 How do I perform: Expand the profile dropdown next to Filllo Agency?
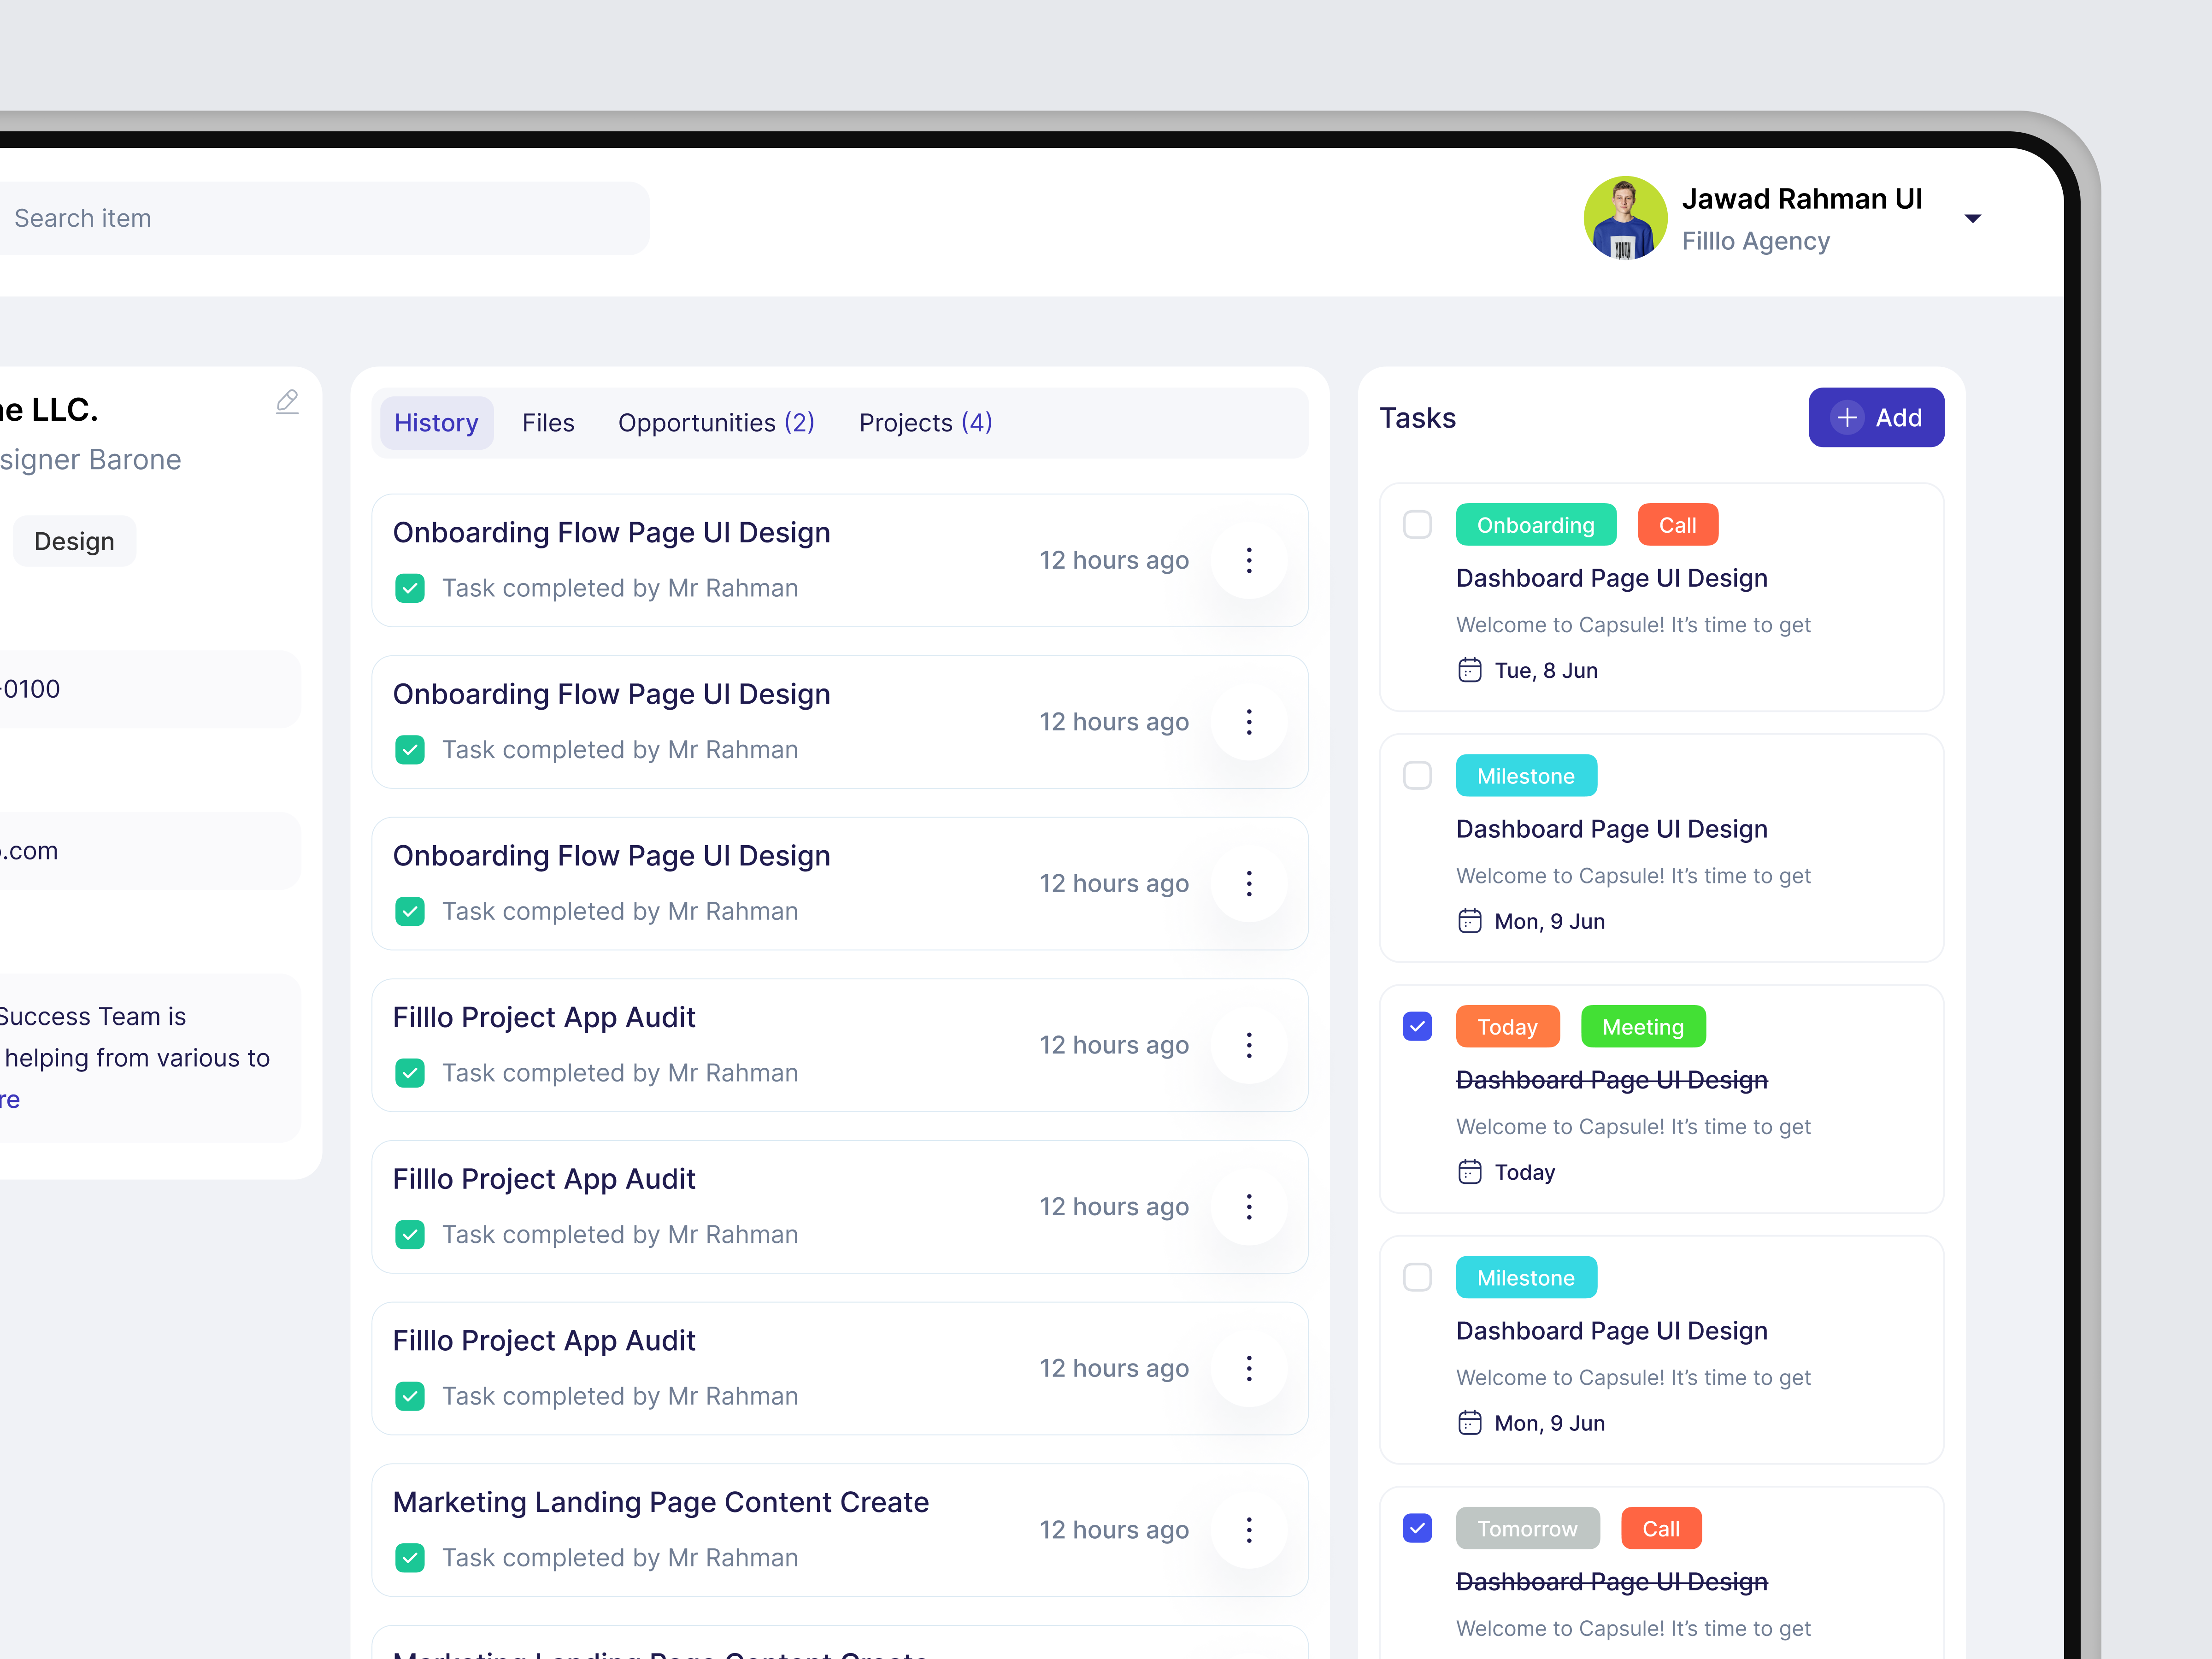tap(1973, 218)
